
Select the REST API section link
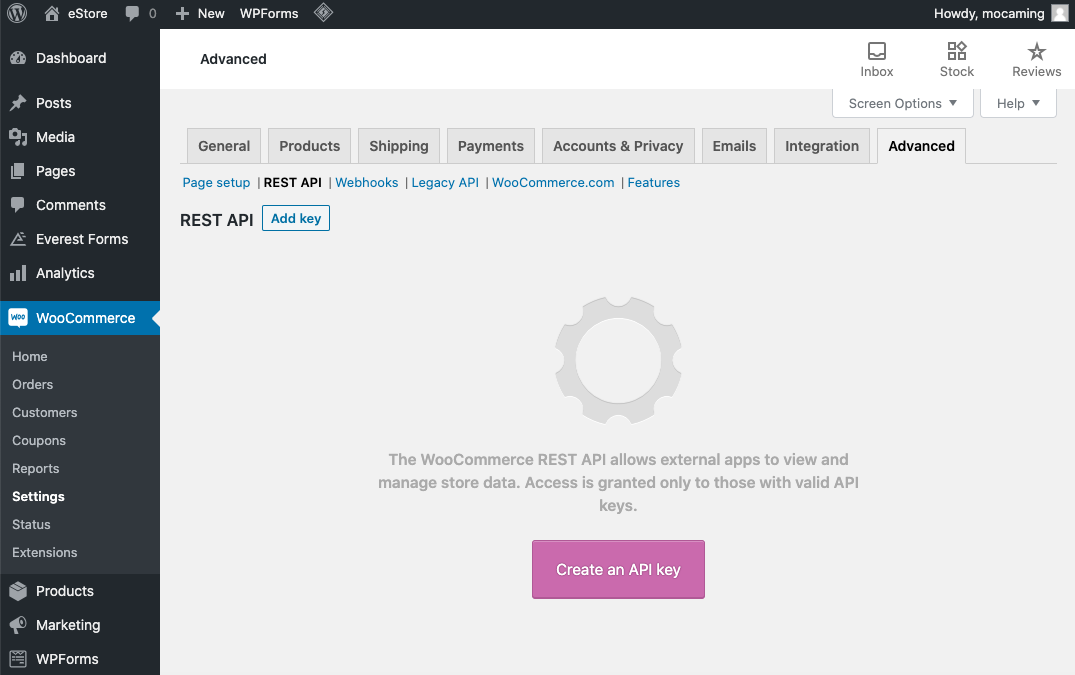point(293,182)
